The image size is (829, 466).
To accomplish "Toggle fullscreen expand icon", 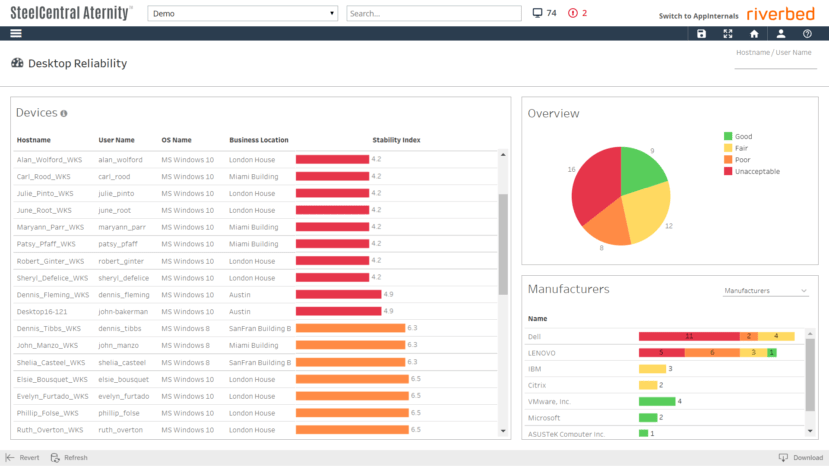I will coord(727,34).
